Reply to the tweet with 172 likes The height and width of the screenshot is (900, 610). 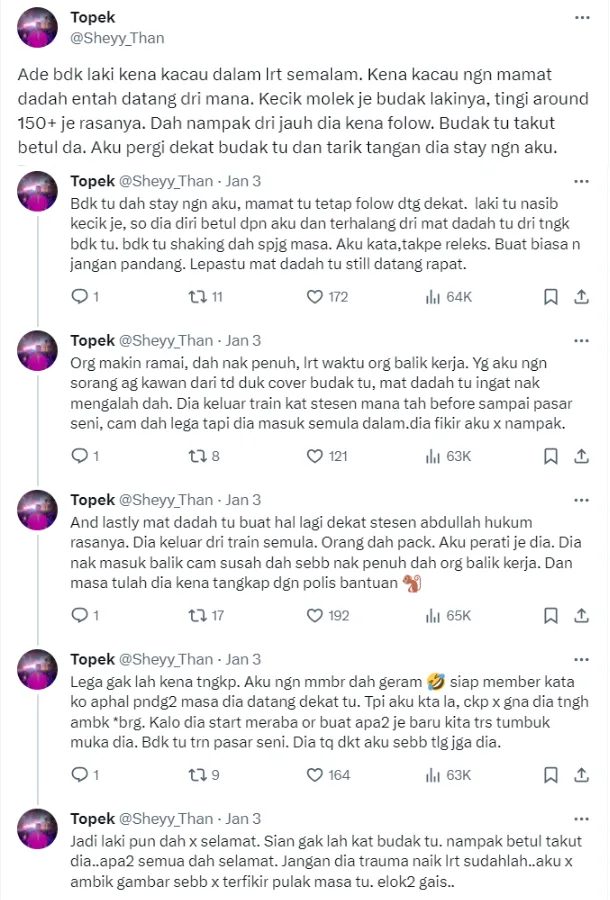coord(82,297)
